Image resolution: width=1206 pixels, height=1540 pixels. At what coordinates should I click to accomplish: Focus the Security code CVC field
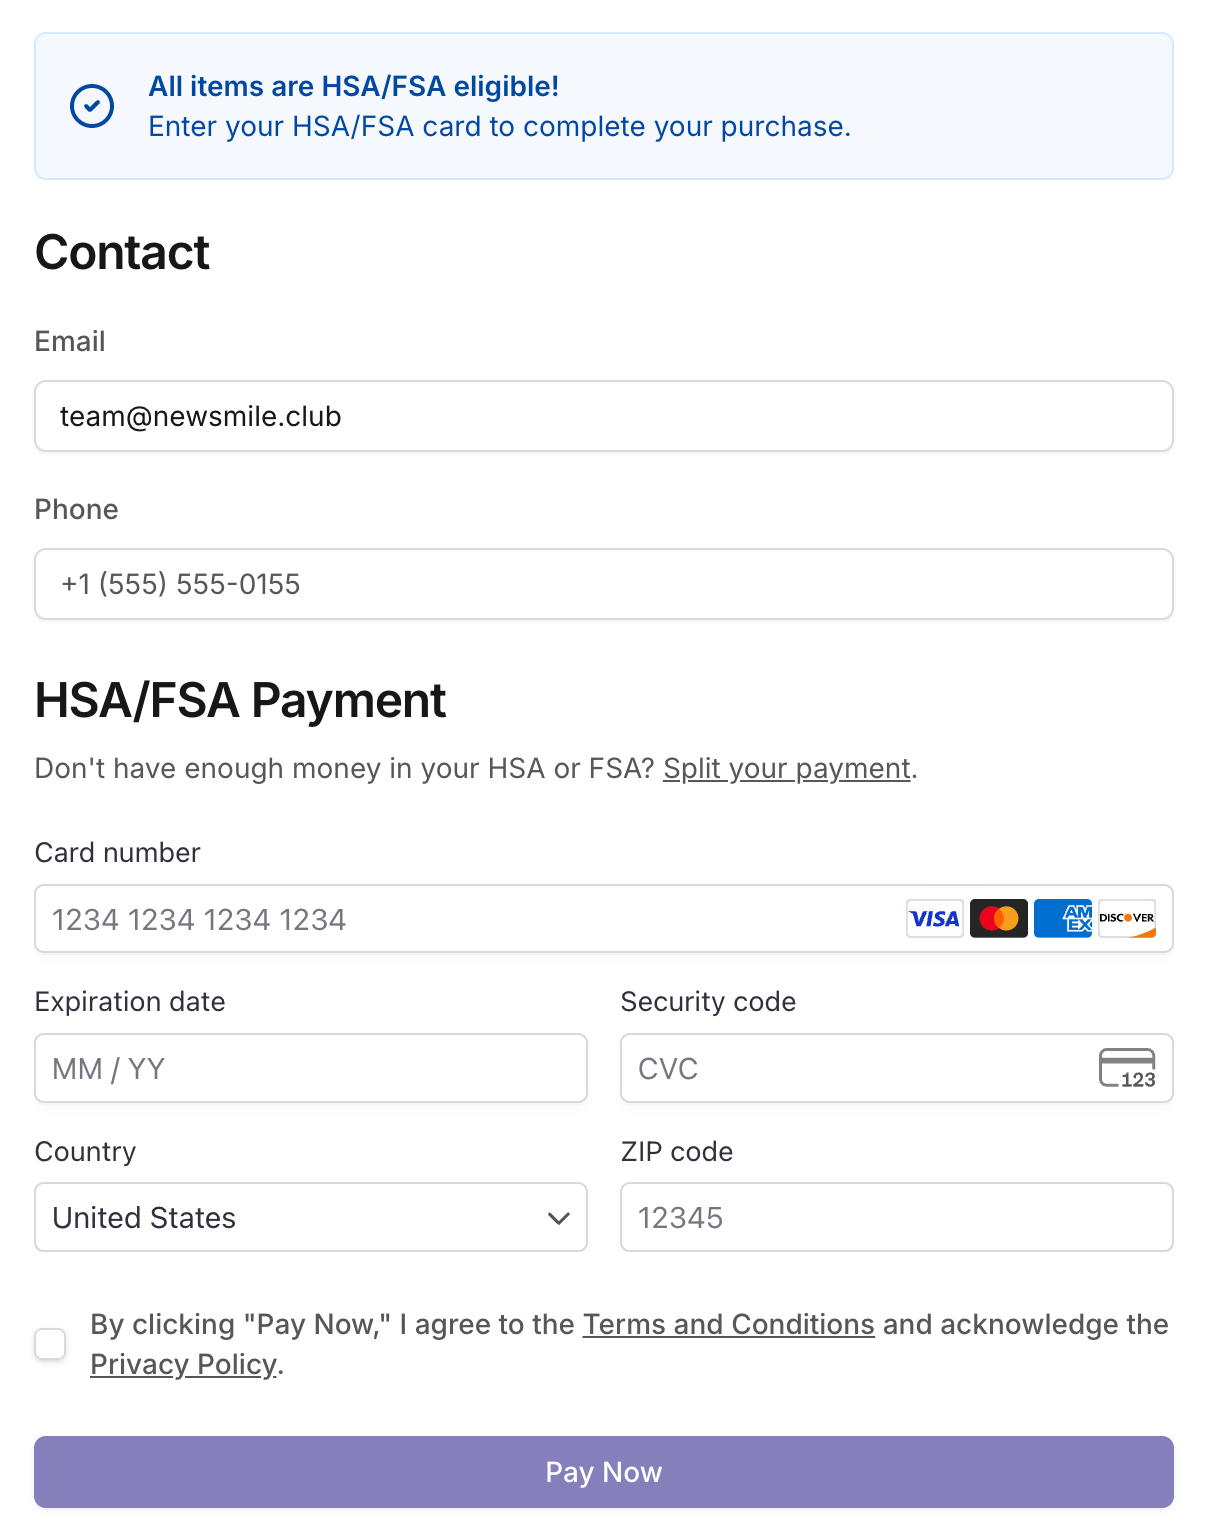tap(850, 1068)
